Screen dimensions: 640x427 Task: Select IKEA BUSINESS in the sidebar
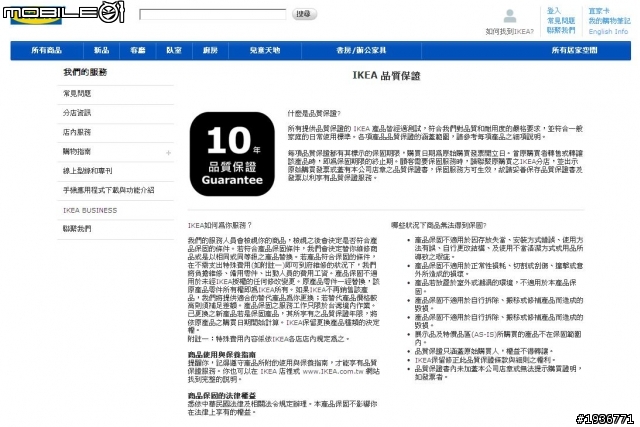[x=116, y=210]
